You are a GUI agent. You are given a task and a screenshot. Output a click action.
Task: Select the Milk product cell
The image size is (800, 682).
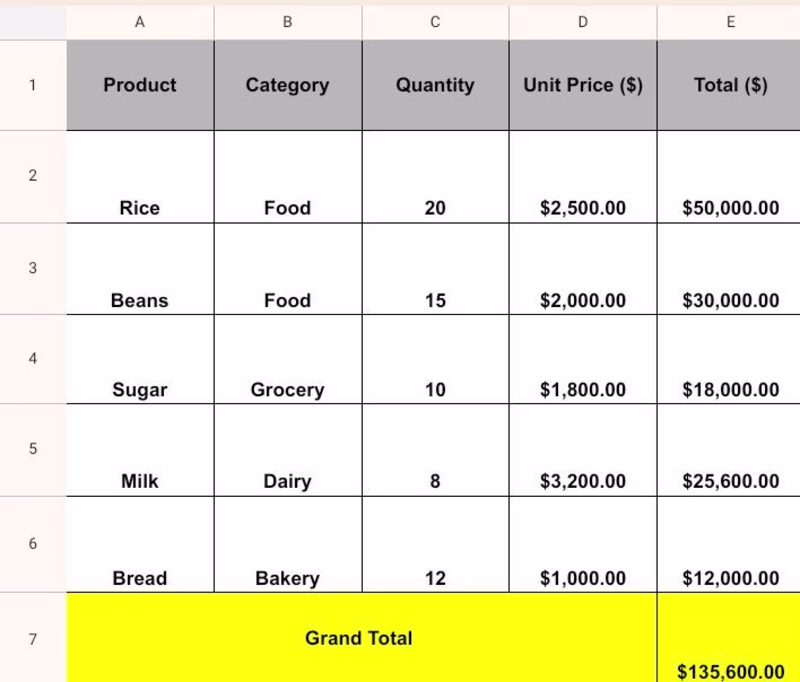pos(140,450)
